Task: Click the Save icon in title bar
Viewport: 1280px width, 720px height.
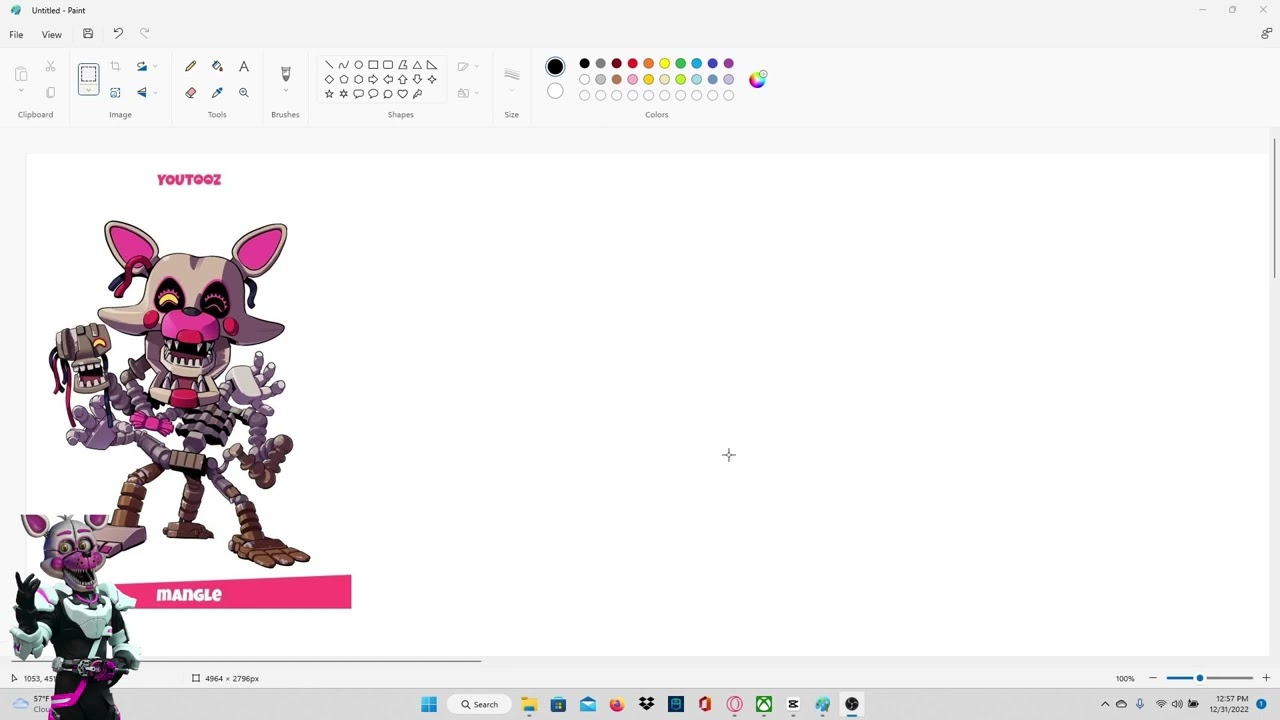Action: (88, 34)
